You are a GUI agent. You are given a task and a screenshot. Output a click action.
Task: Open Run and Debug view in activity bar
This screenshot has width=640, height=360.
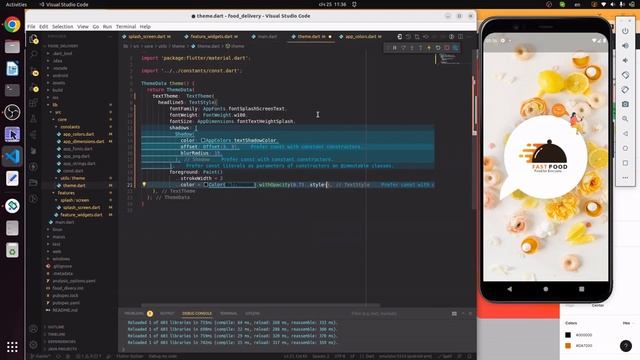[x=34, y=88]
